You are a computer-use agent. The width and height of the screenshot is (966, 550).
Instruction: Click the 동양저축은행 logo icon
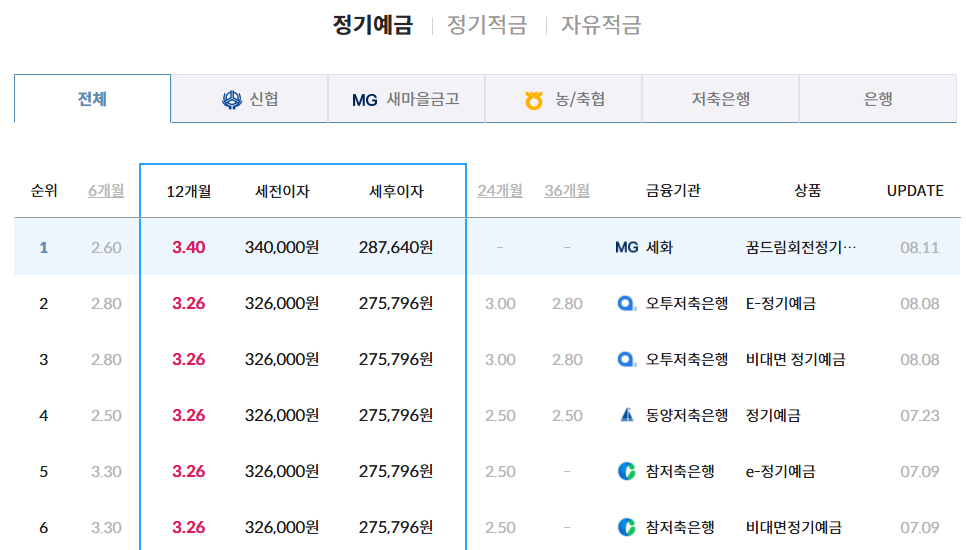(627, 415)
